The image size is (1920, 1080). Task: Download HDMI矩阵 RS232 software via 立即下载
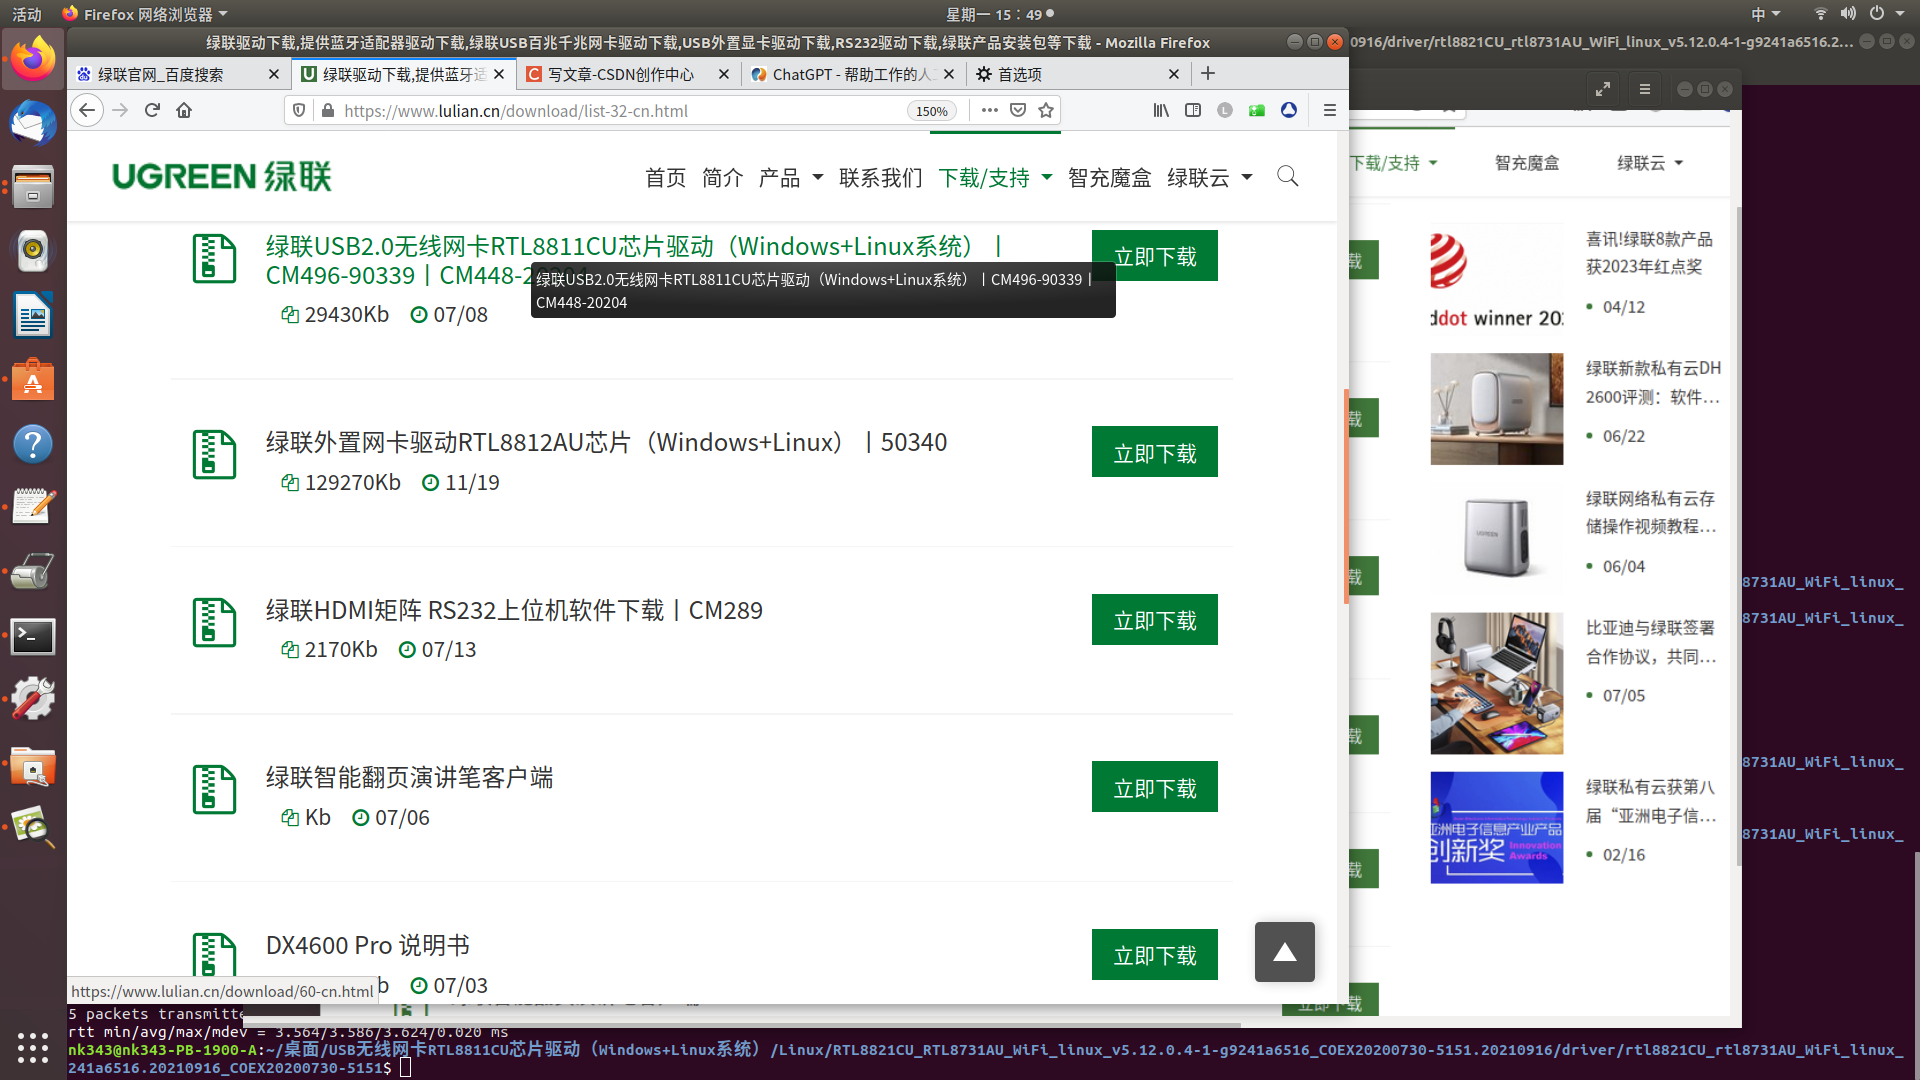pos(1155,620)
